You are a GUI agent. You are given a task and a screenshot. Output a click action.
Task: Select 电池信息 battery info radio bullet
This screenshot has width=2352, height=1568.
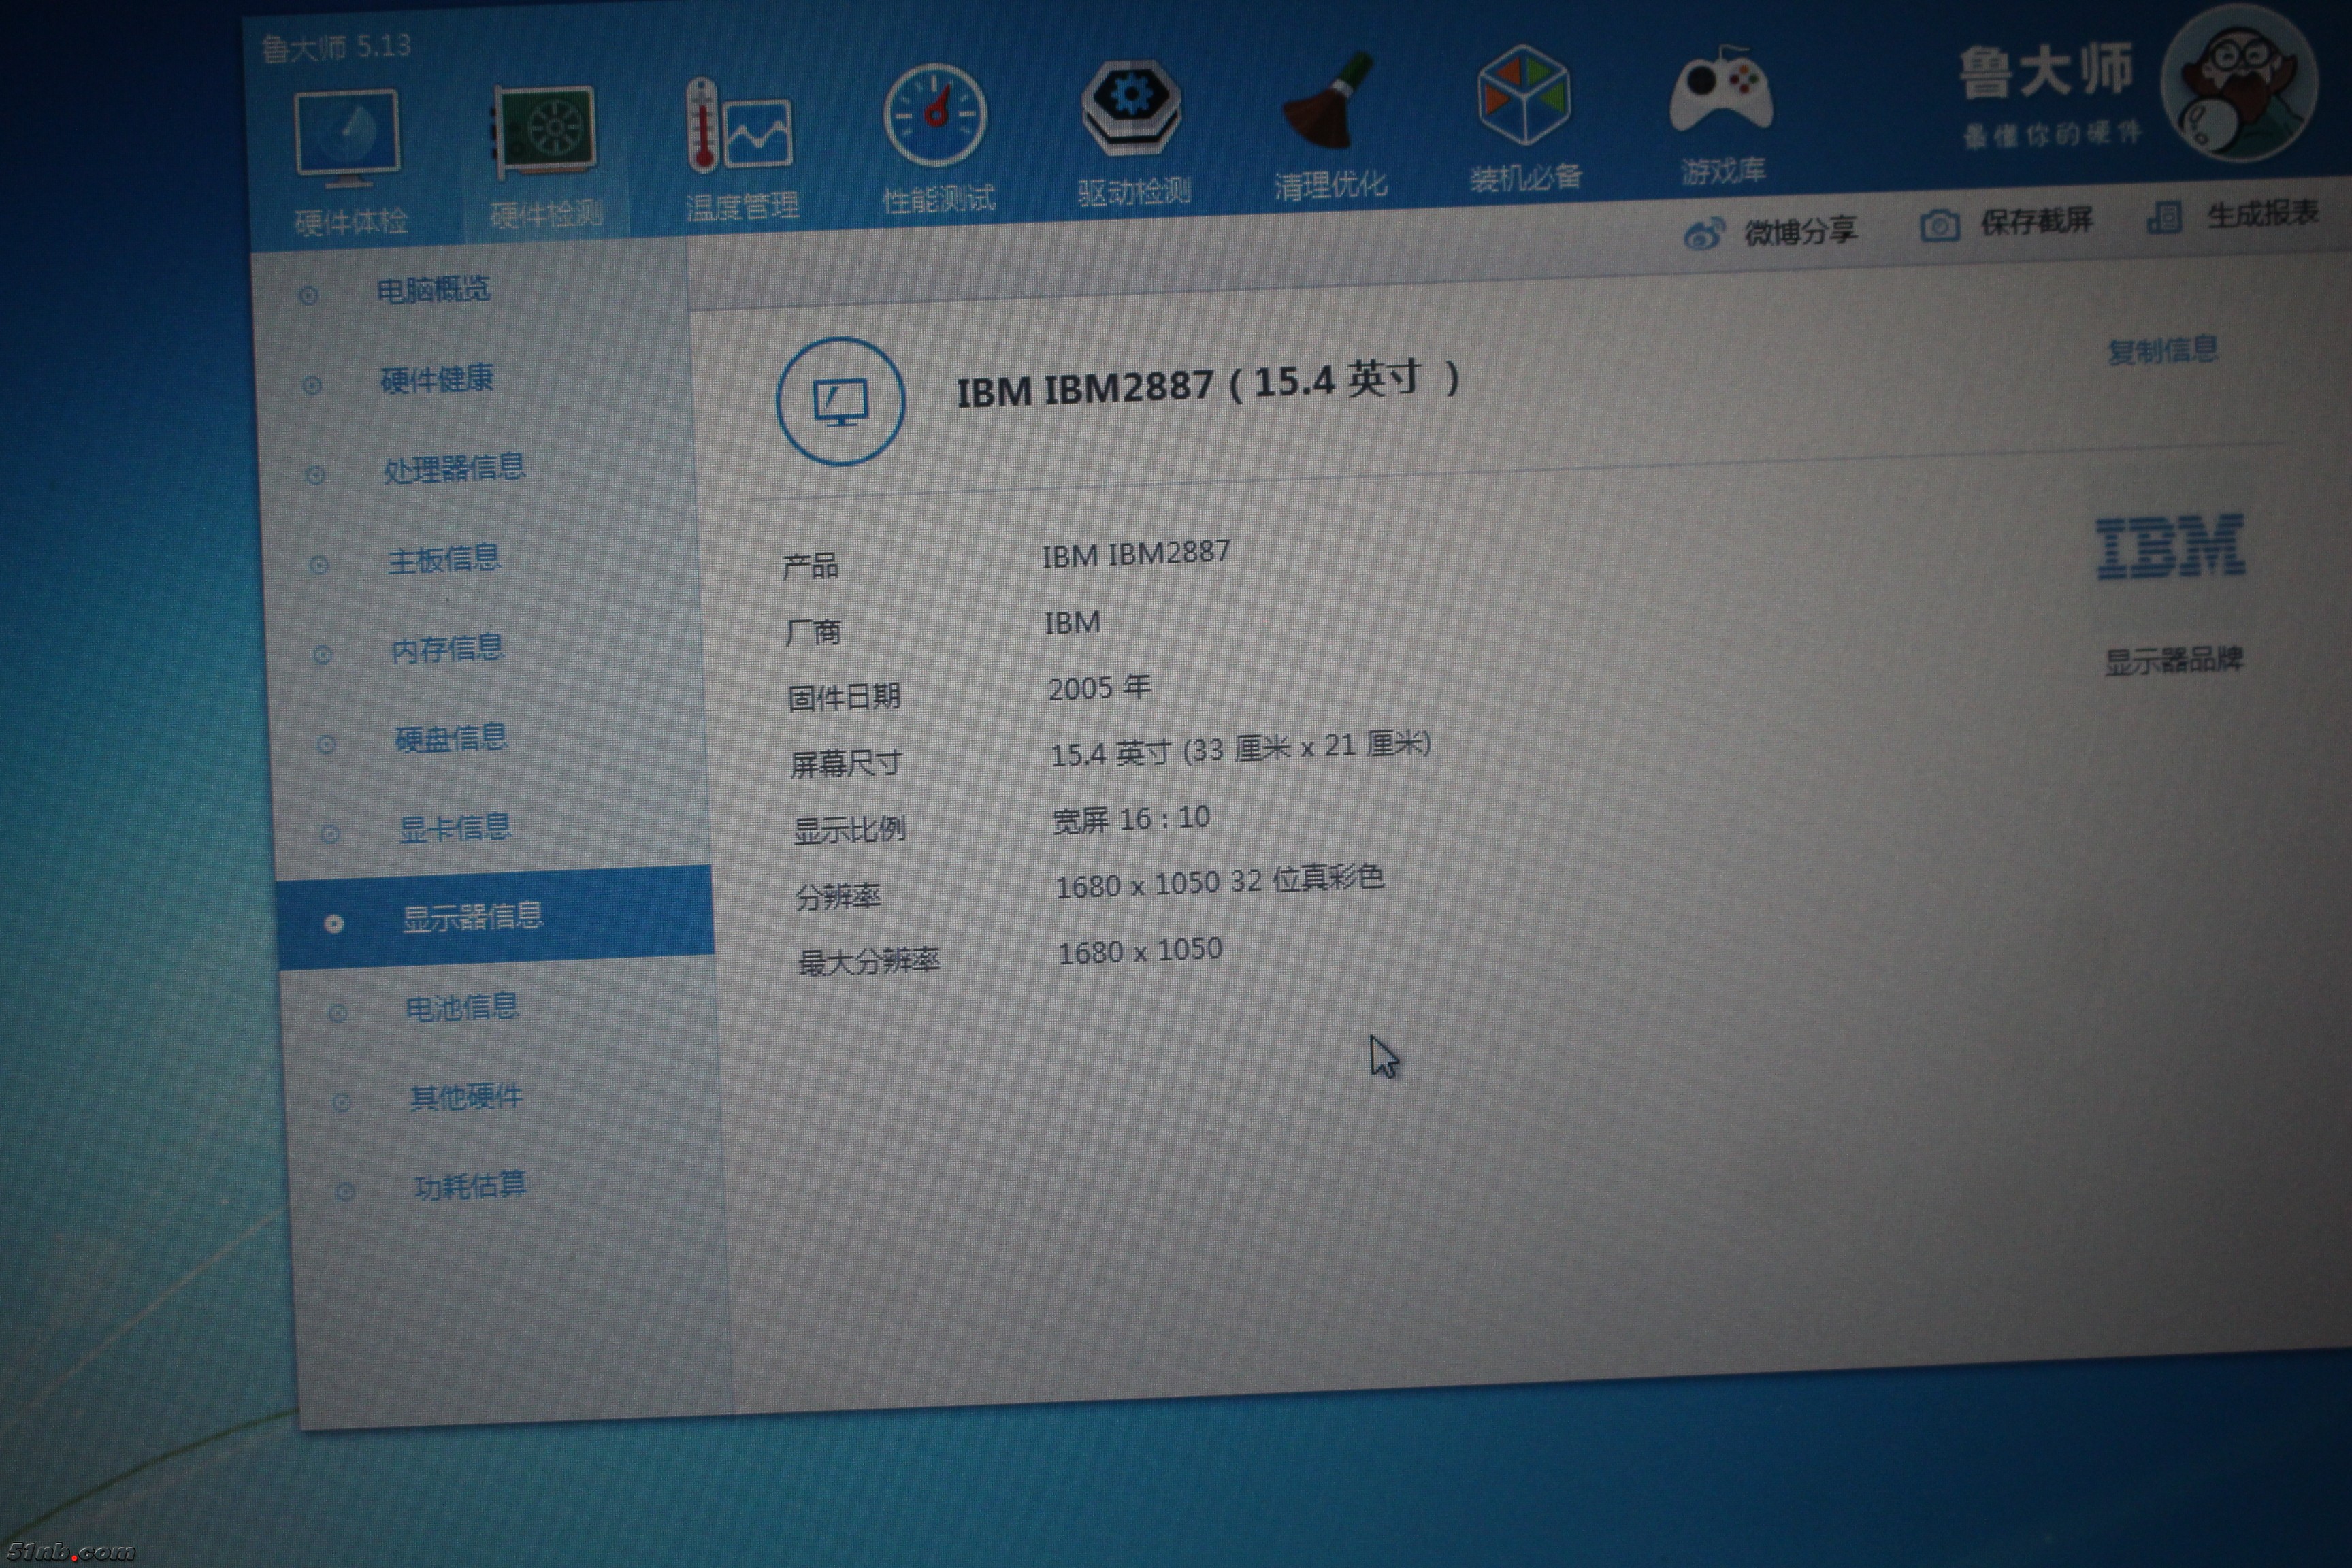[x=338, y=1013]
